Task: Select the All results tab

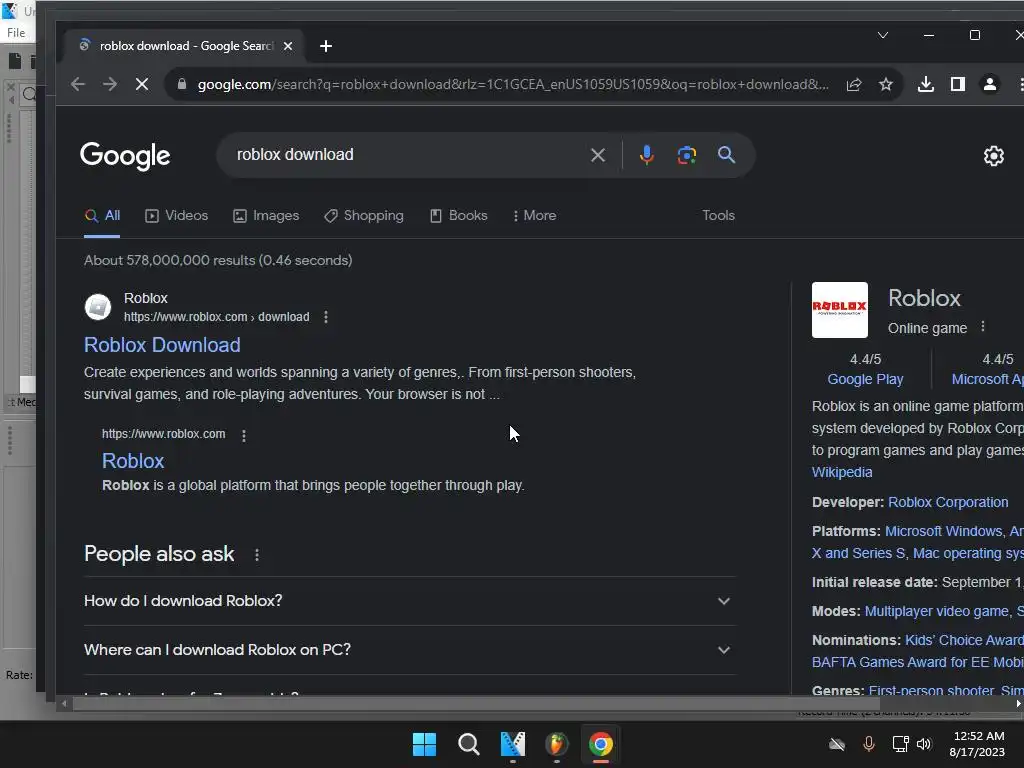Action: click(x=103, y=216)
